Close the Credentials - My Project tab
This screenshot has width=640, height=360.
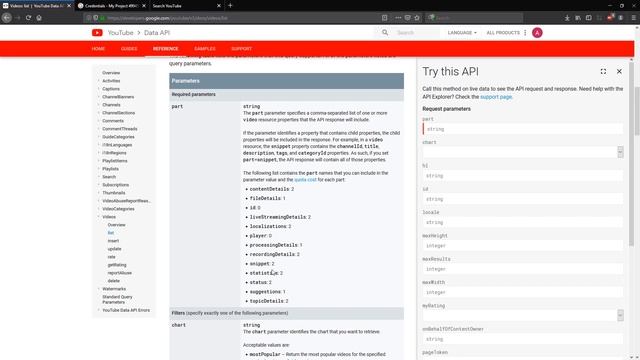[x=144, y=6]
